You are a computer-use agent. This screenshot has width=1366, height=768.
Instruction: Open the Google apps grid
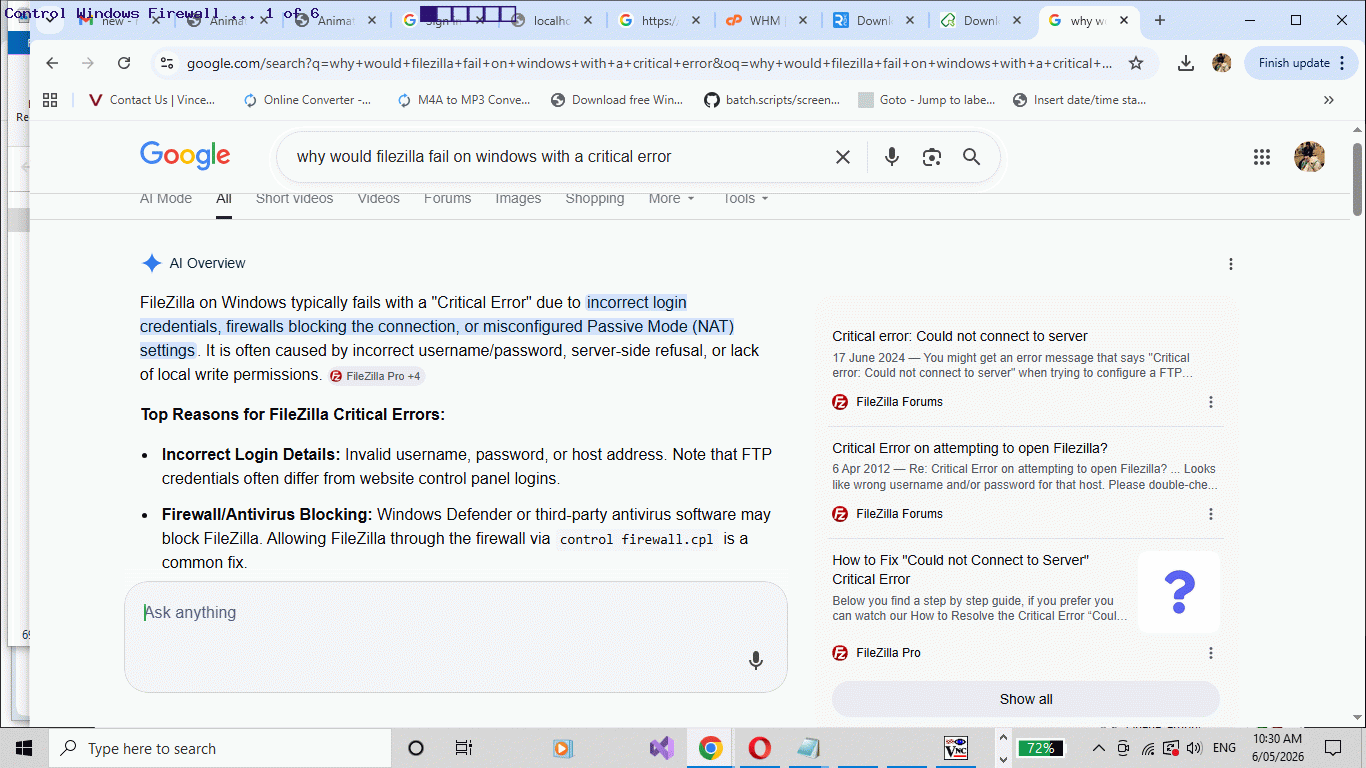(x=1262, y=157)
